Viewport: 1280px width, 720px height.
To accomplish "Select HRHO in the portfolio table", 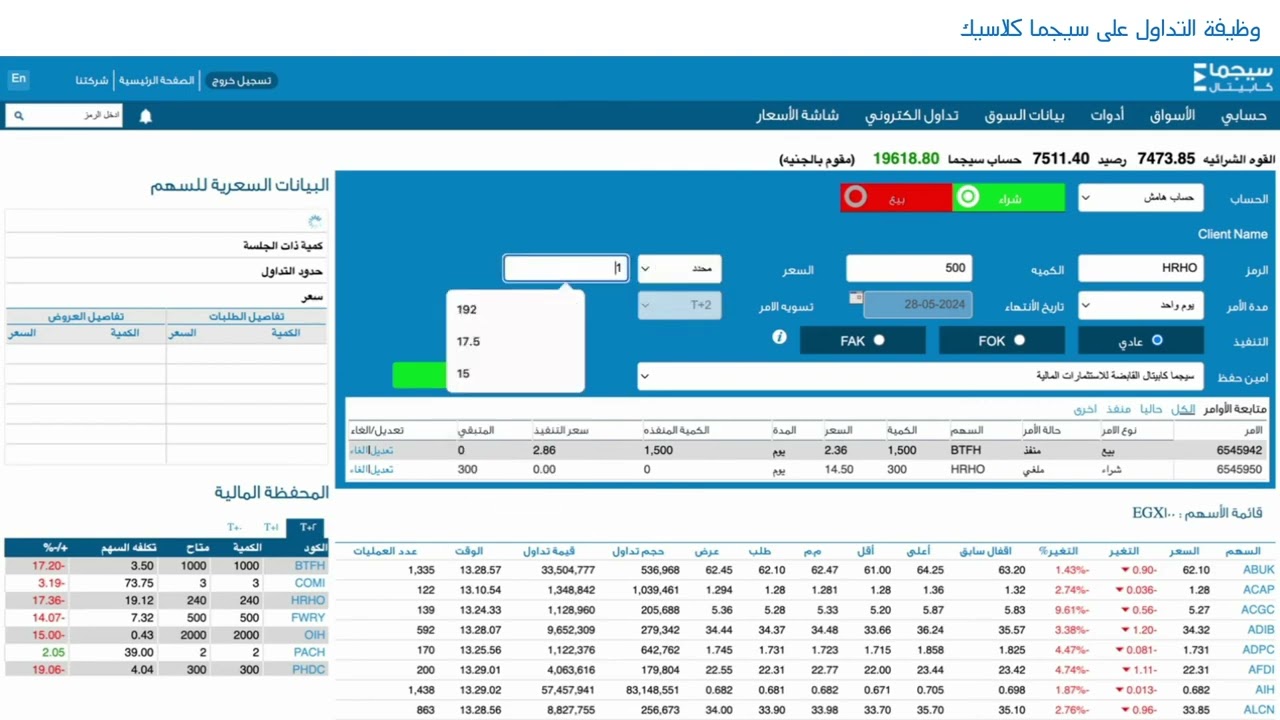I will (308, 601).
